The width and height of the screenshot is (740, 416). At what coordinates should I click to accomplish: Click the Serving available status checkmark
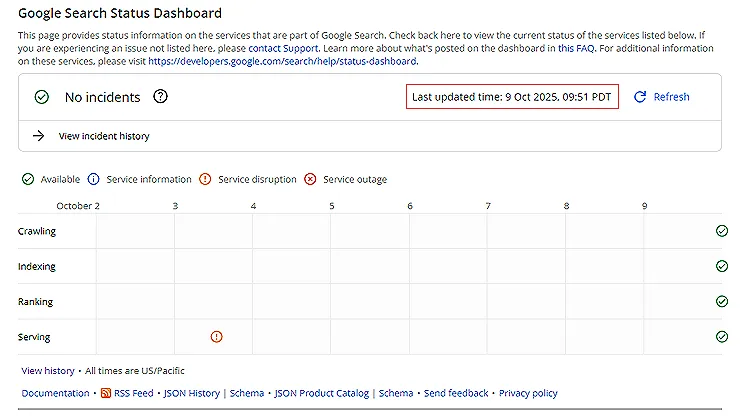[722, 337]
